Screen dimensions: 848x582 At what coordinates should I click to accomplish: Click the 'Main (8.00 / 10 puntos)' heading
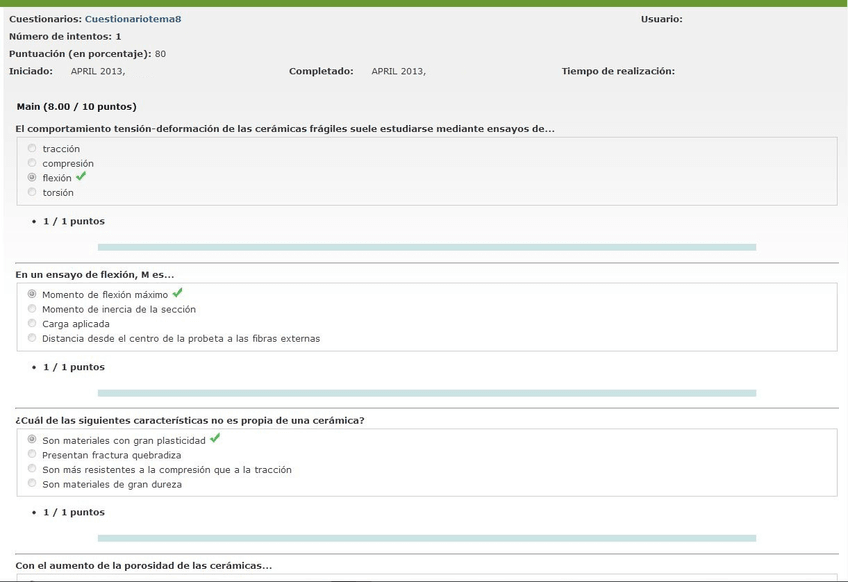tap(77, 106)
